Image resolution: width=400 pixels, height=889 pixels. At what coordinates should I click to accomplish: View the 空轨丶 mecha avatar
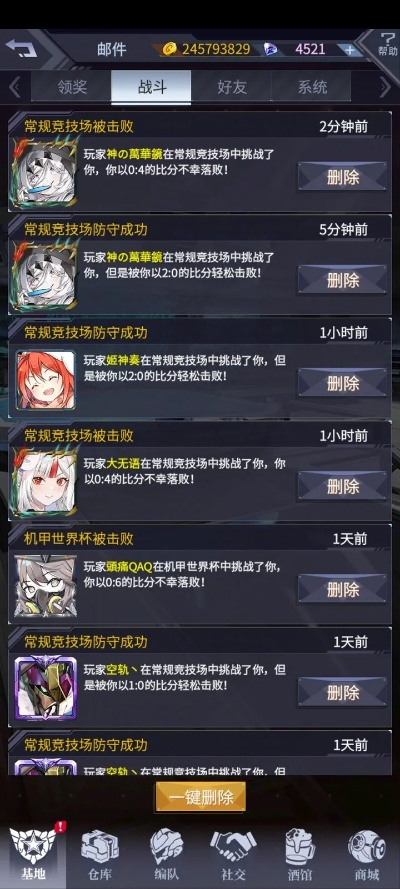pyautogui.click(x=45, y=689)
